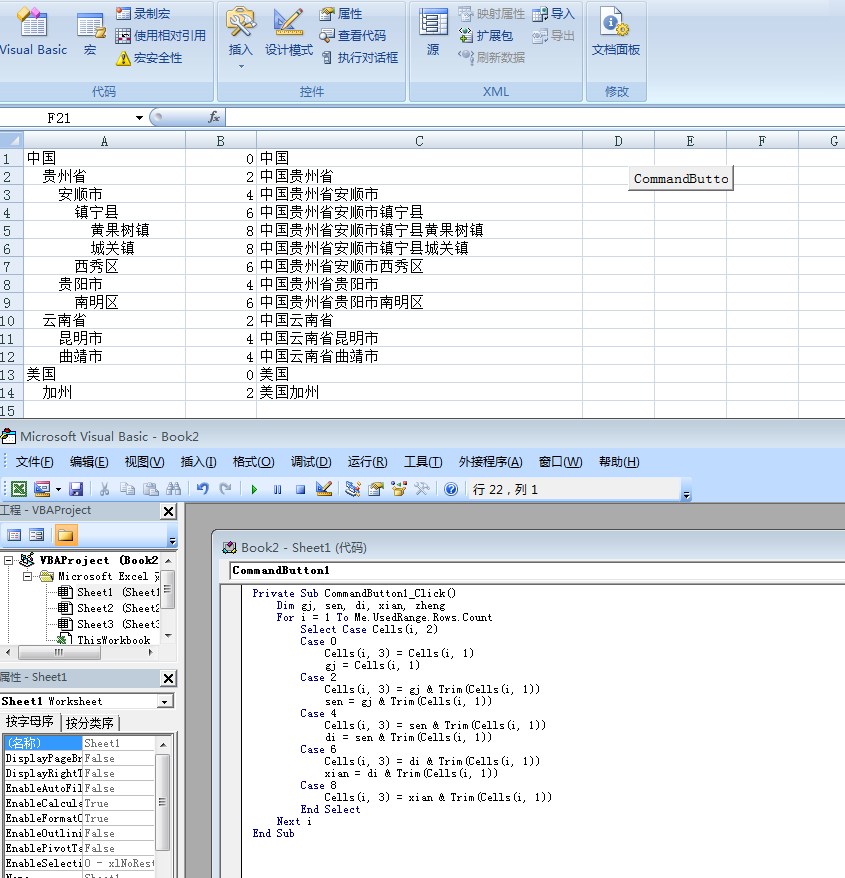
Task: Select ThisWorkbook in the project tree
Action: 104,639
